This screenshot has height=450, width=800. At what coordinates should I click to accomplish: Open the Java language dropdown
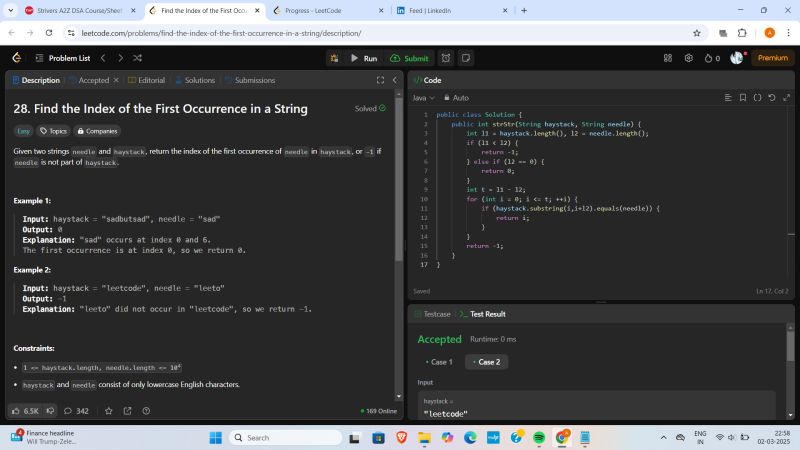click(x=424, y=98)
